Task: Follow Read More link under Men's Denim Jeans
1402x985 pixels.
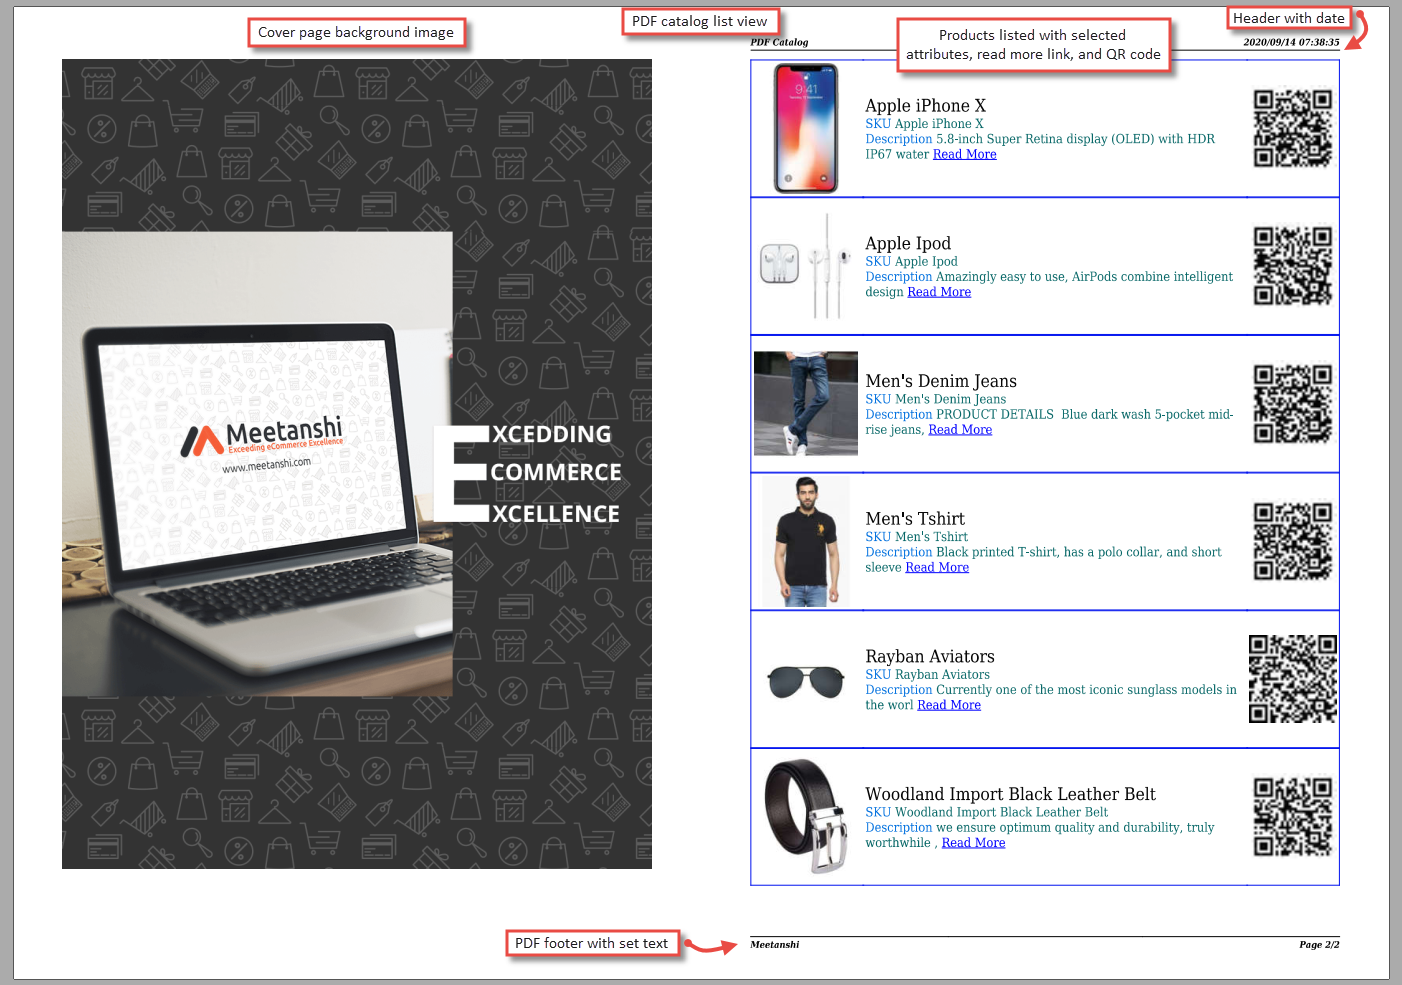Action: 960,430
